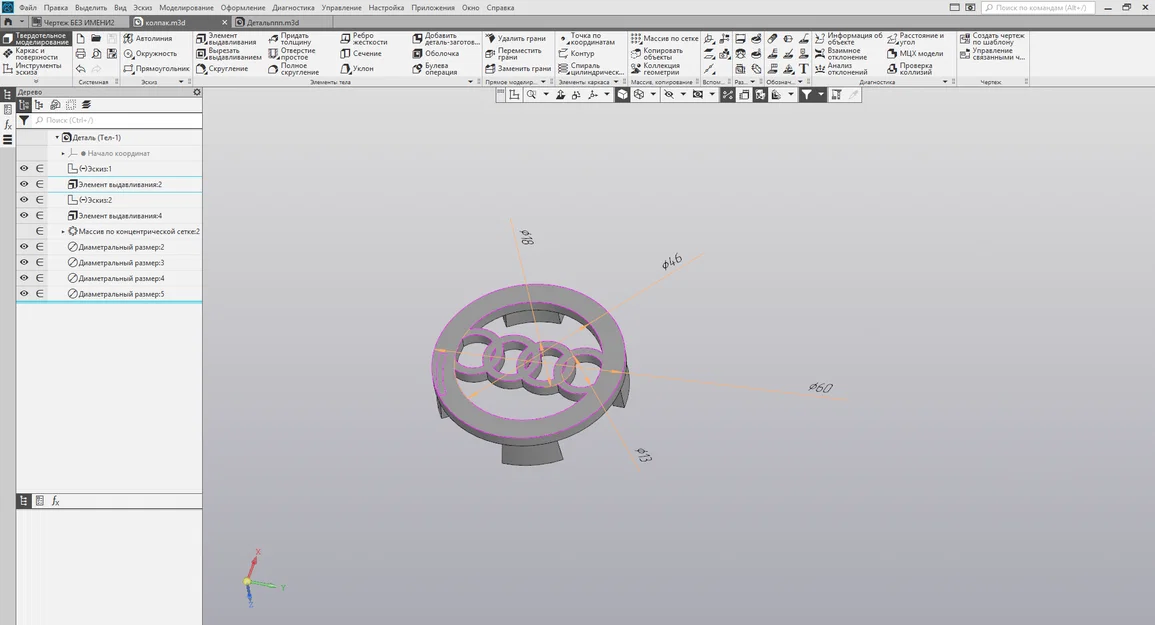The image size is (1155, 625).
Task: Choose Отверстие простое hole tool
Action: pyautogui.click(x=292, y=54)
